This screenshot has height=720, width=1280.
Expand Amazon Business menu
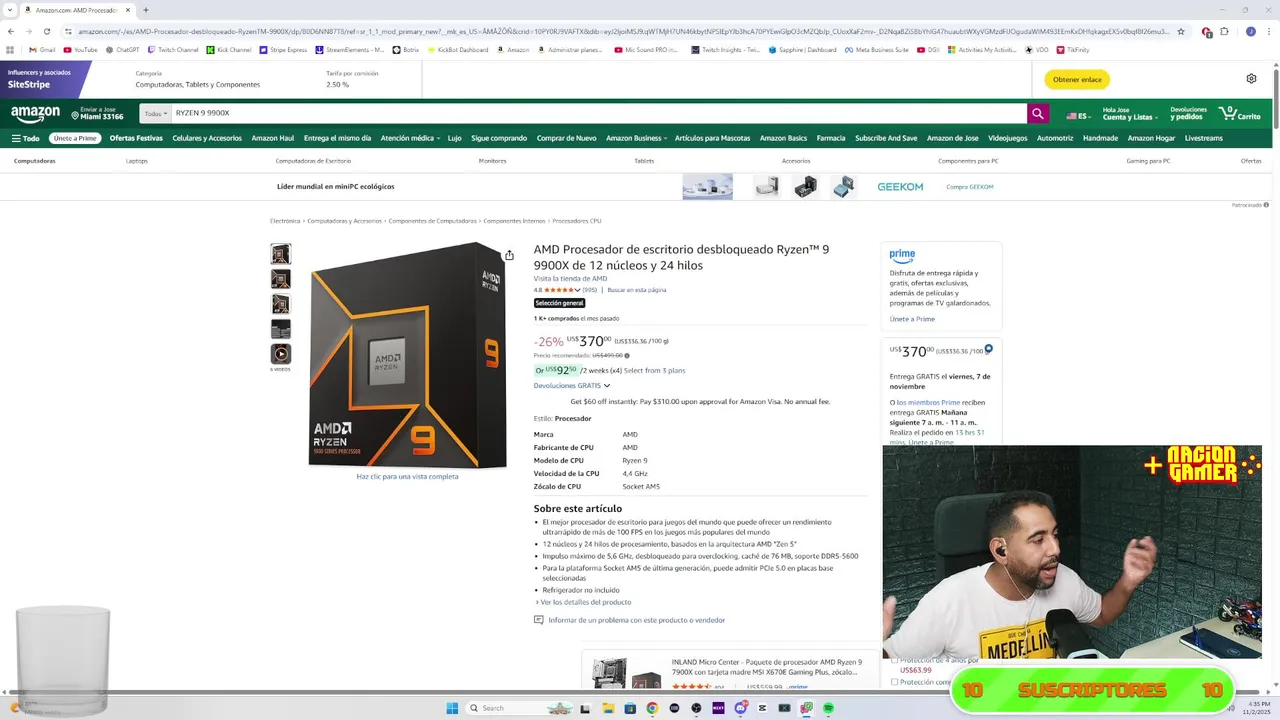[x=635, y=138]
